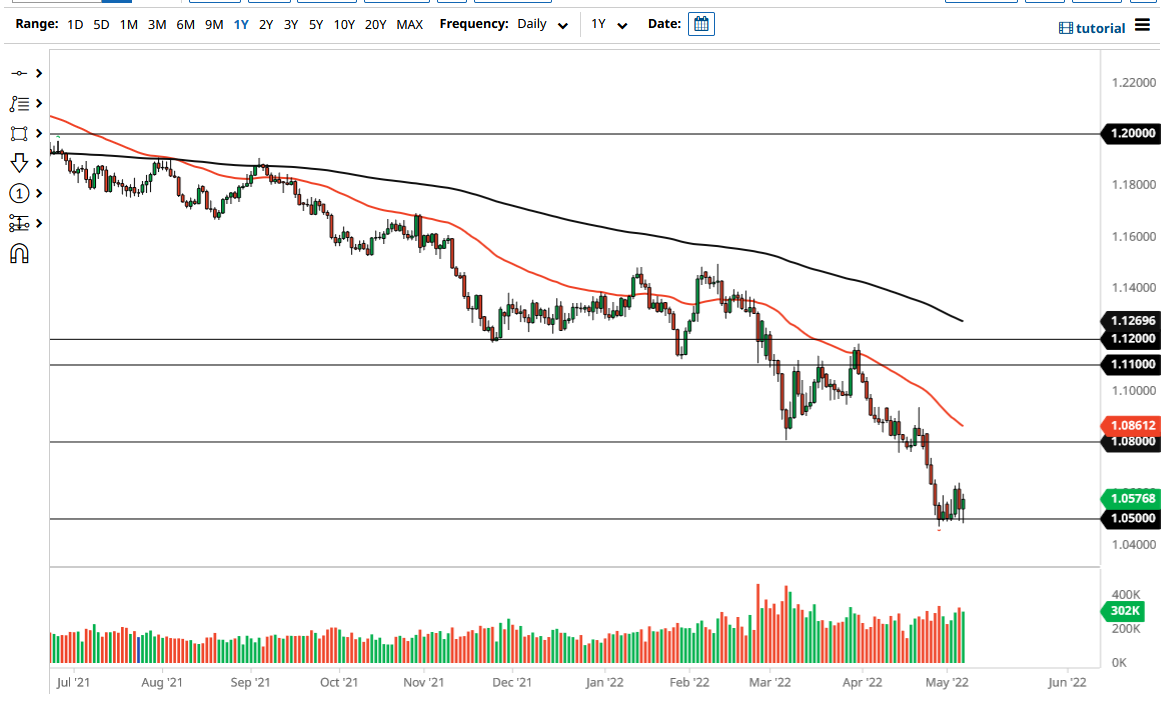Select the rectangle shape tool
Screen dimensions: 1163x705
coord(20,132)
